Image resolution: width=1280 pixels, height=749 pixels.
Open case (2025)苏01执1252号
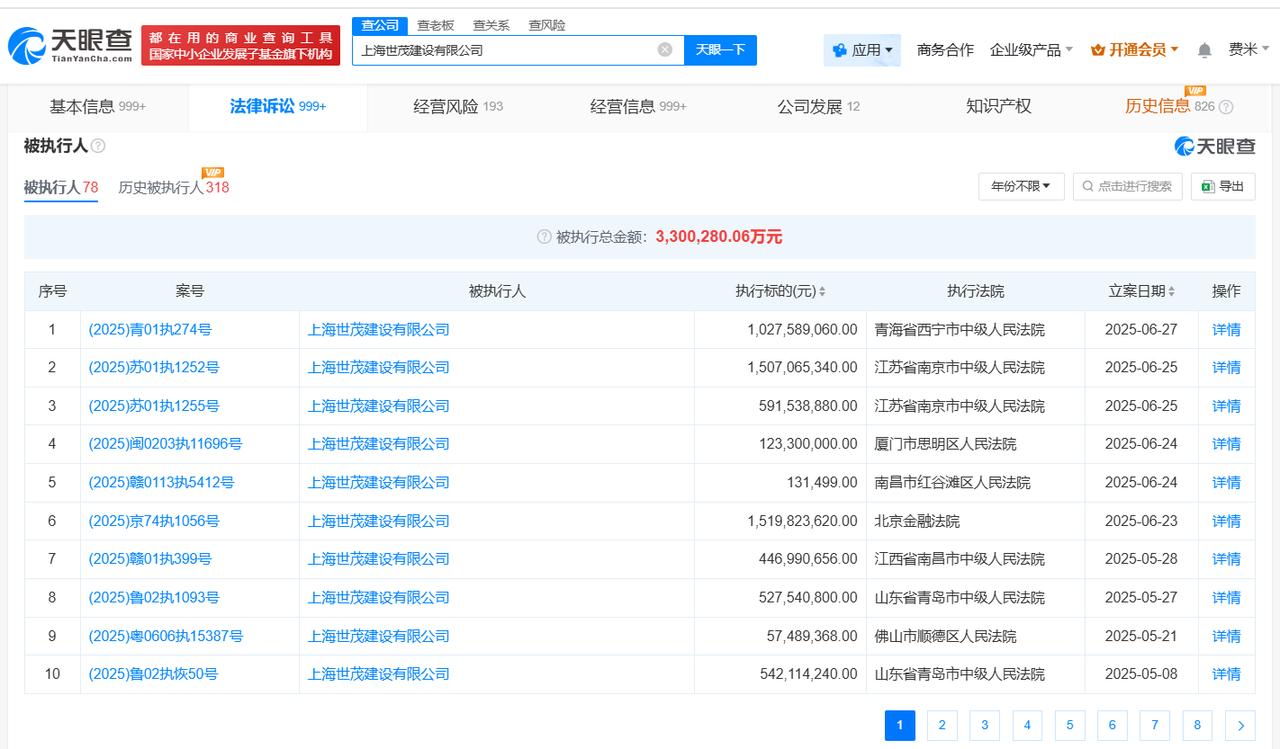[154, 367]
